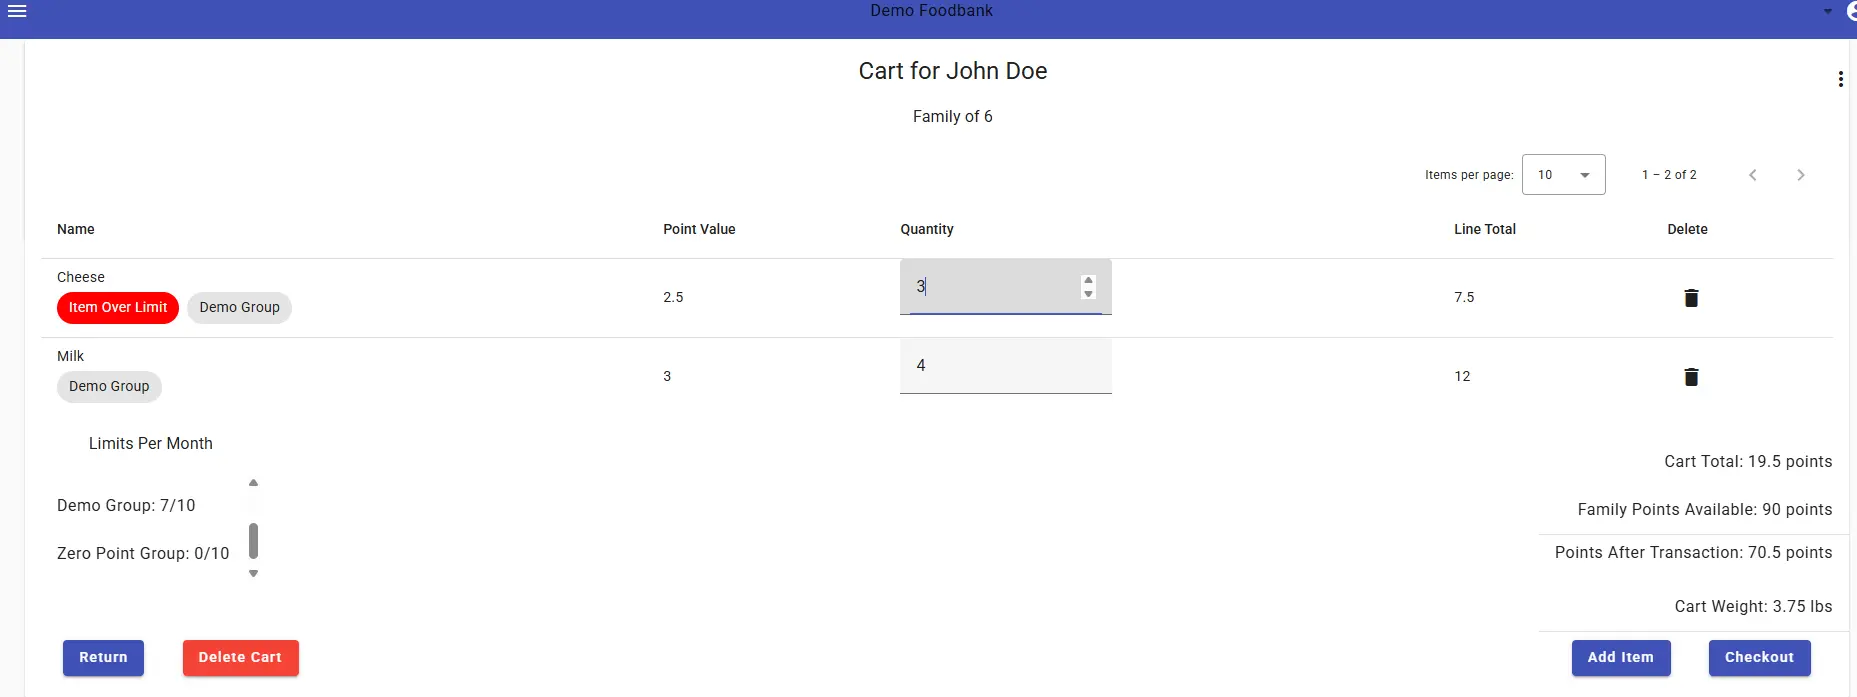Open the Items per page dropdown
Screen dimensions: 1857x697
click(1563, 175)
